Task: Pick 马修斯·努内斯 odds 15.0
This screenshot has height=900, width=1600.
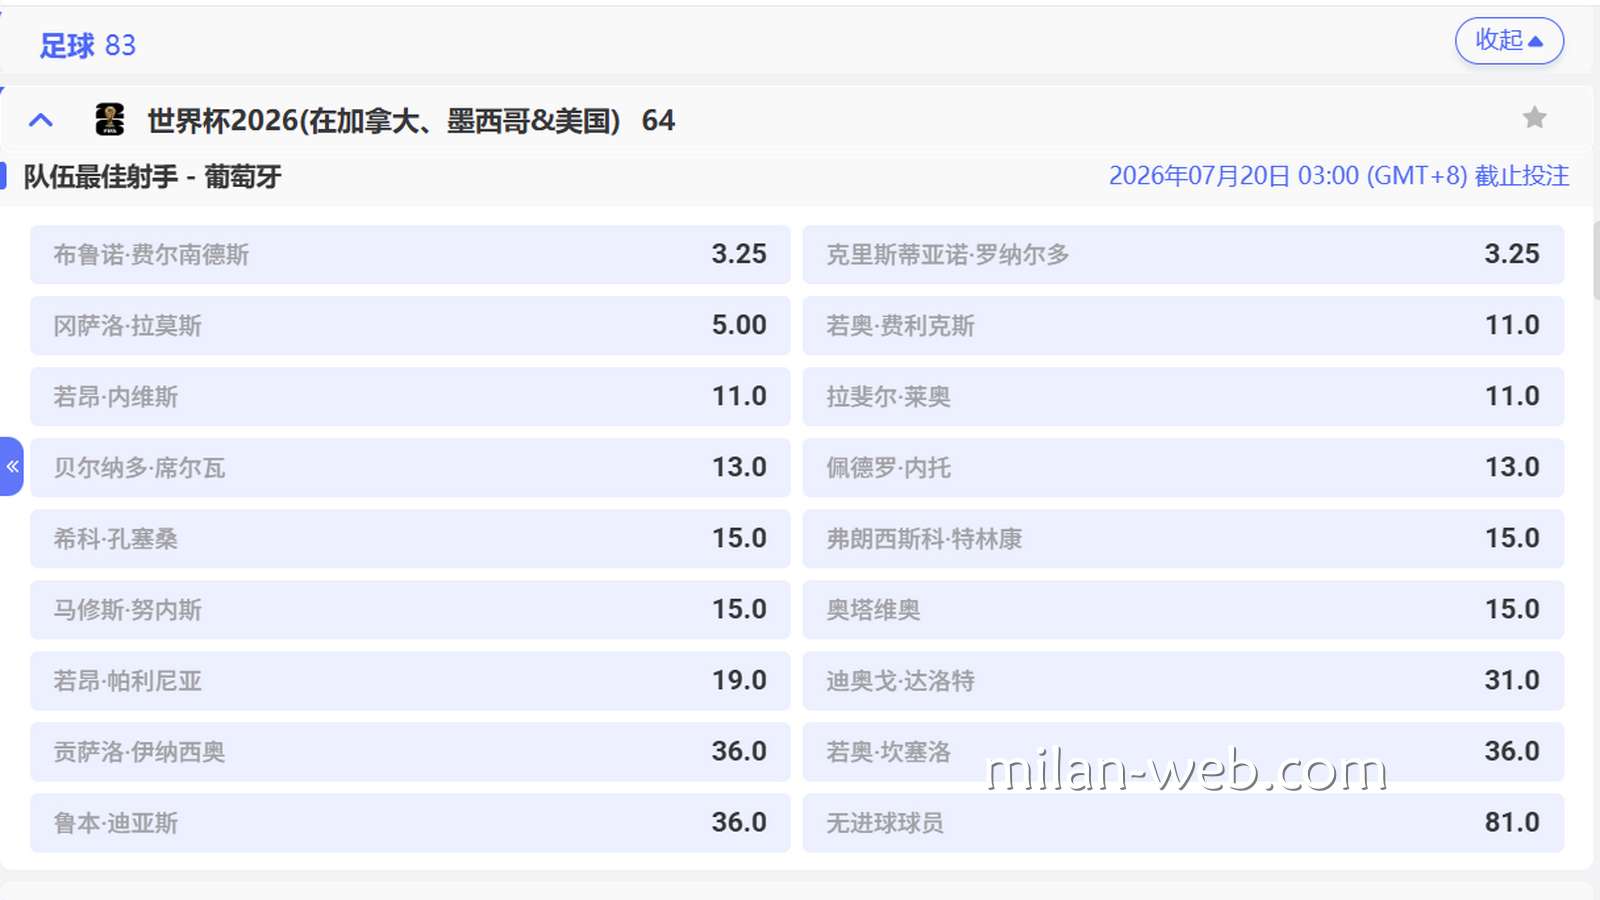Action: (x=410, y=609)
